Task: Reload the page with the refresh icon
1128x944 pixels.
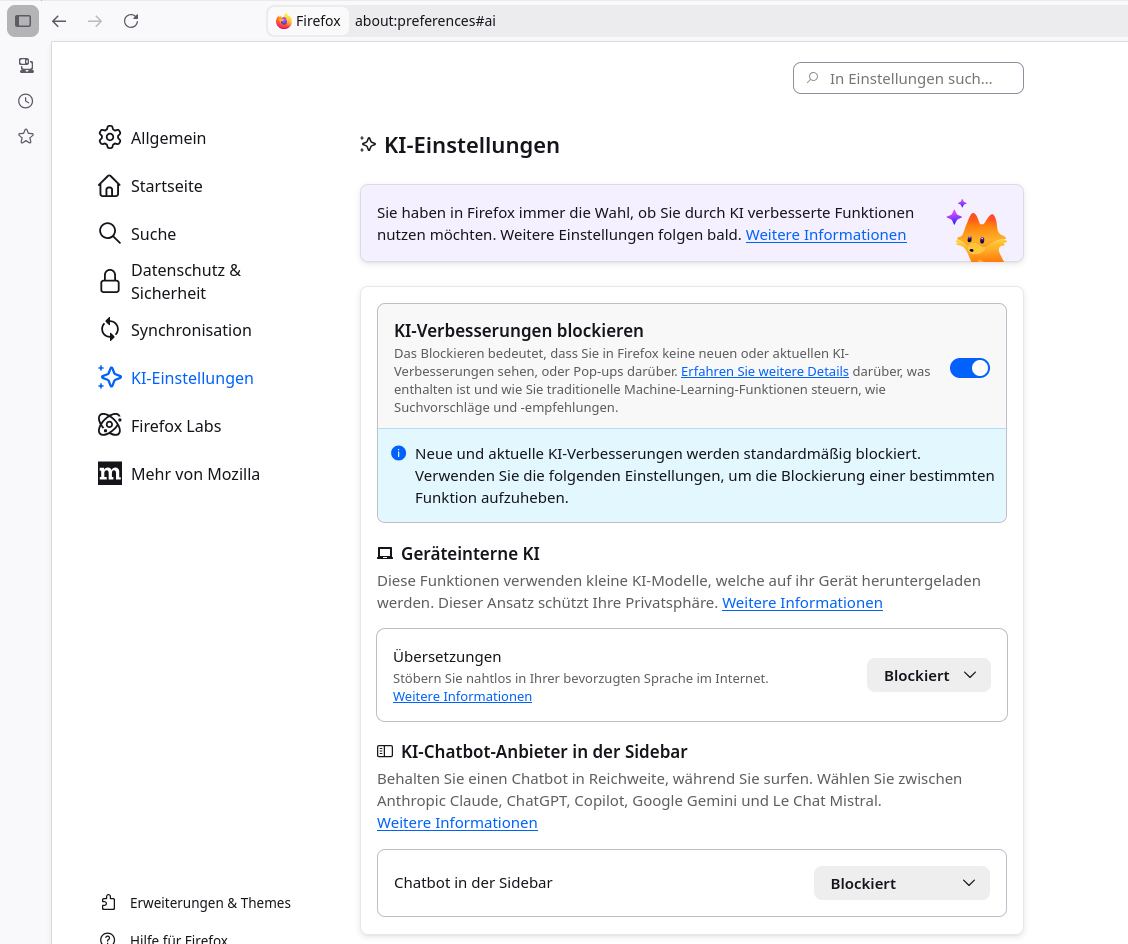Action: 131,21
